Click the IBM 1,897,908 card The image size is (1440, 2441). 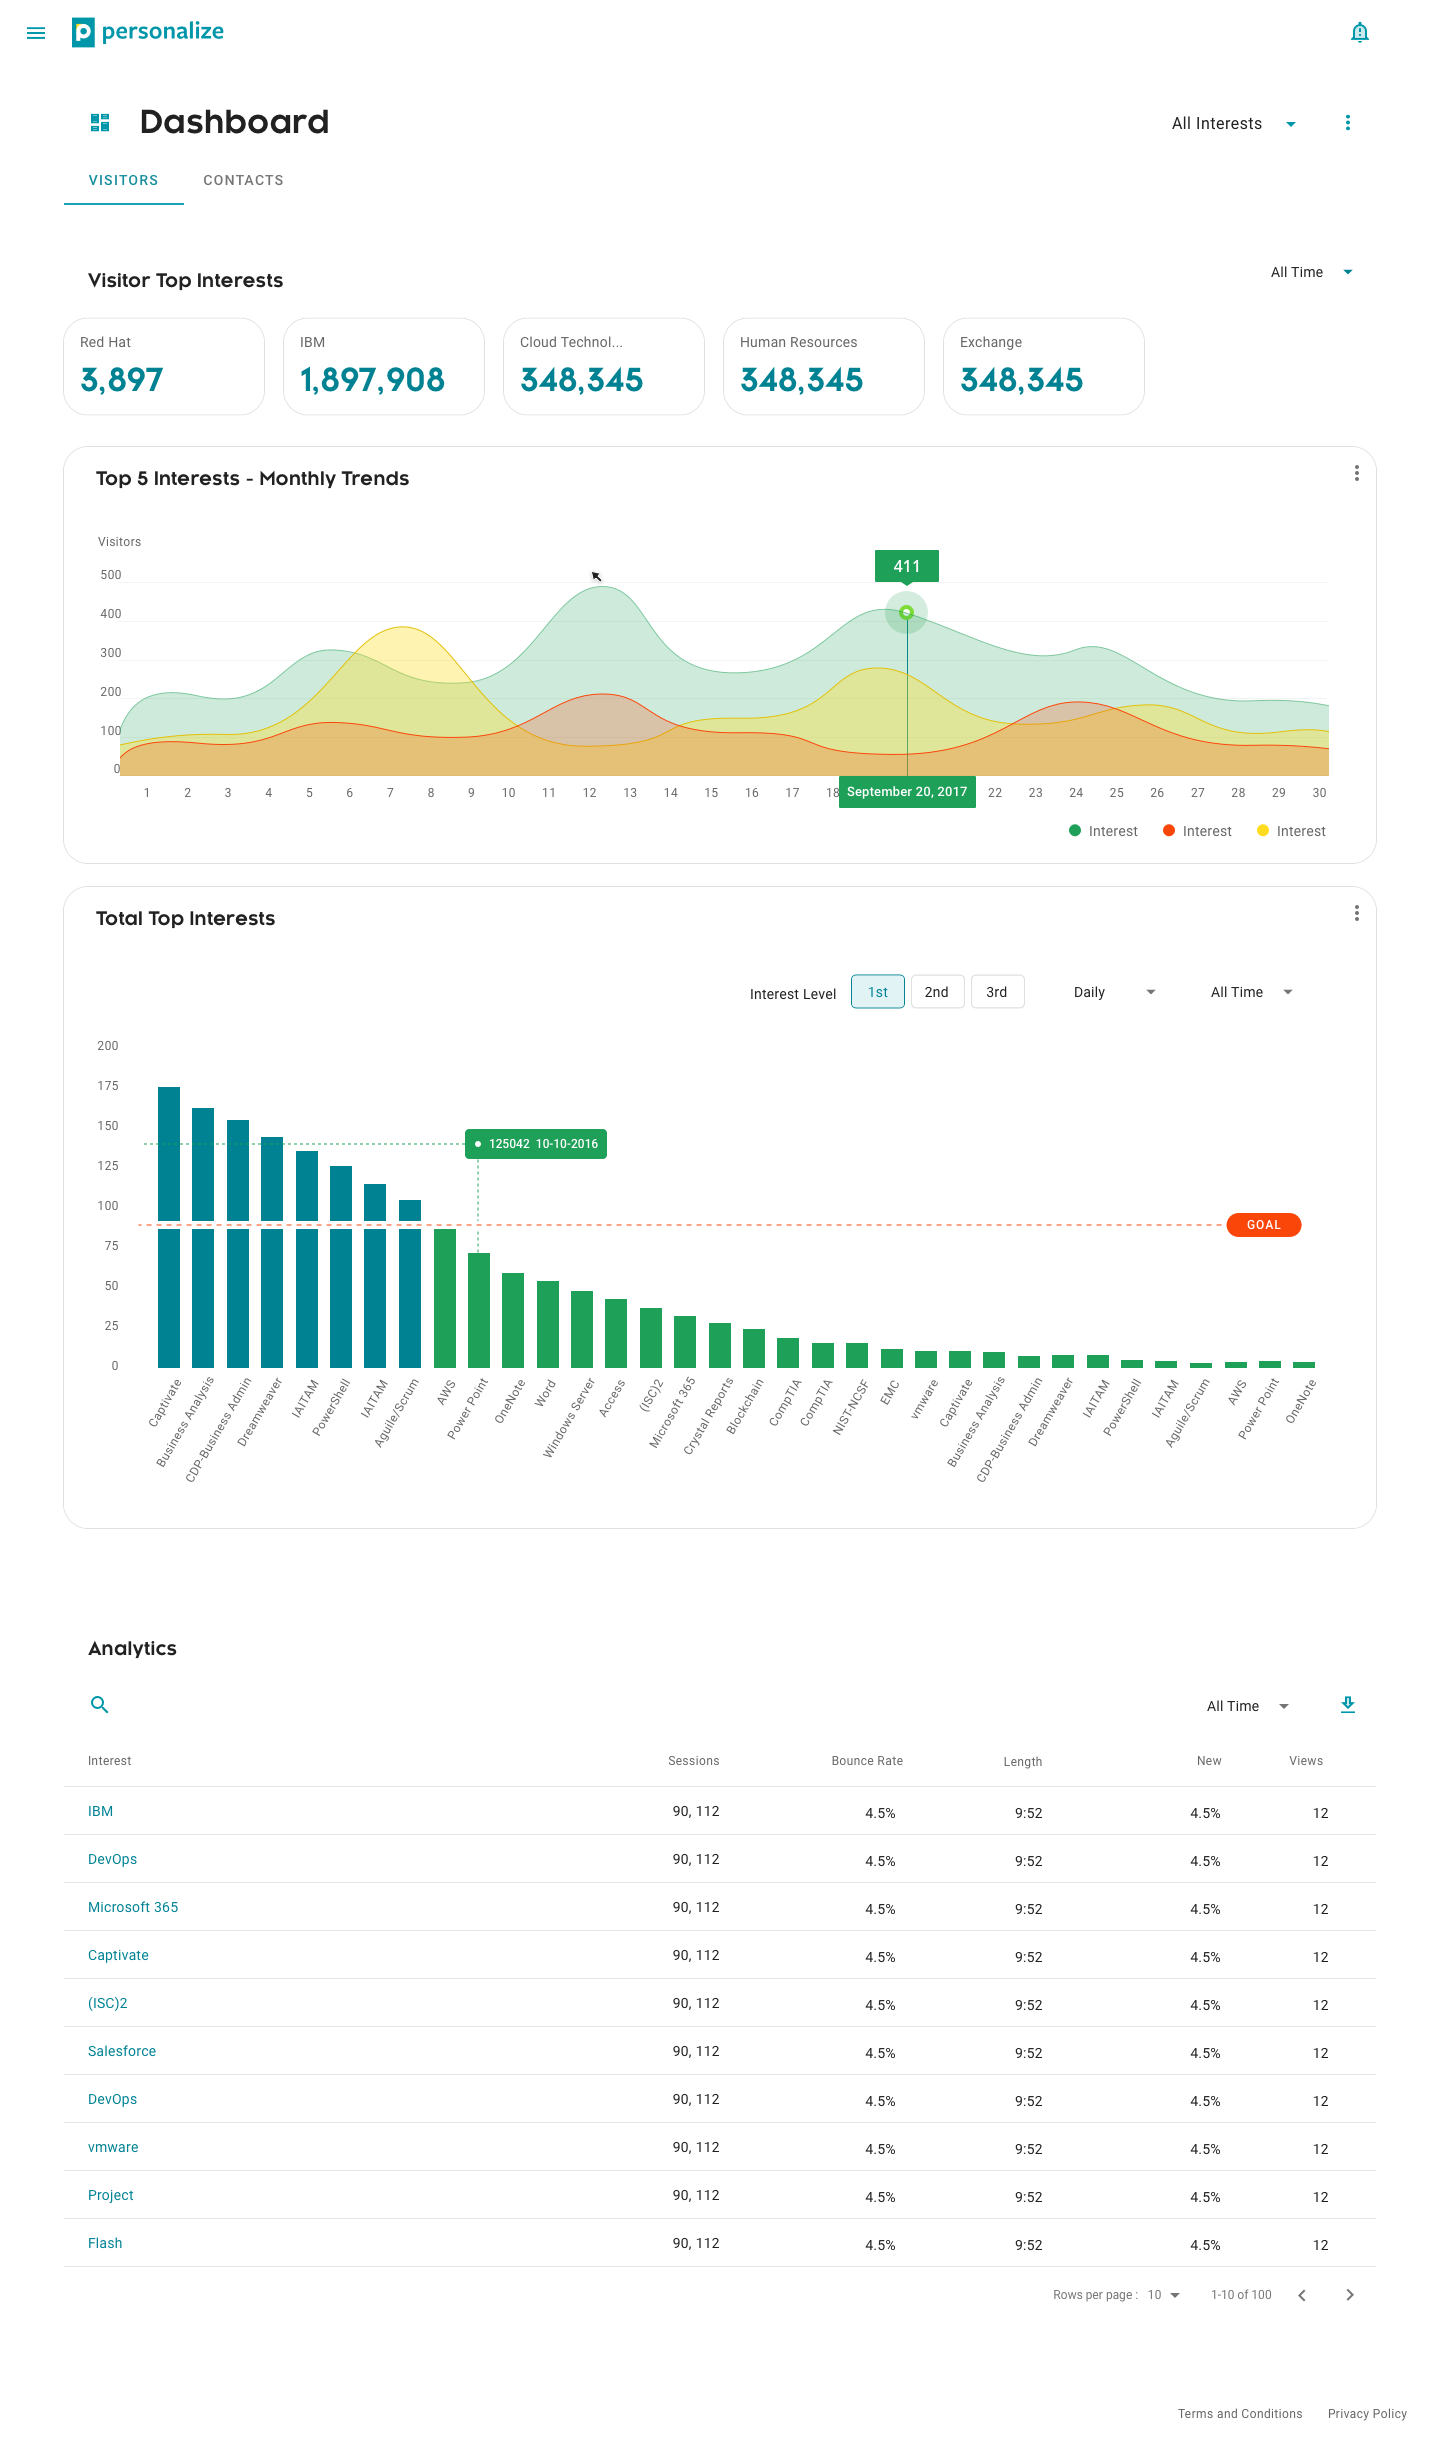tap(384, 366)
